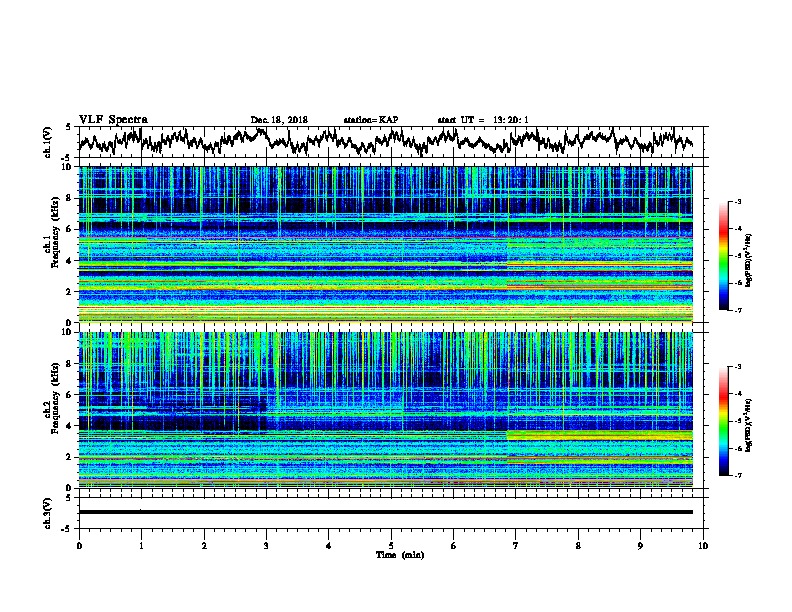The height and width of the screenshot is (612, 792).
Task: Click the time axis tick label "1"
Action: tap(141, 546)
